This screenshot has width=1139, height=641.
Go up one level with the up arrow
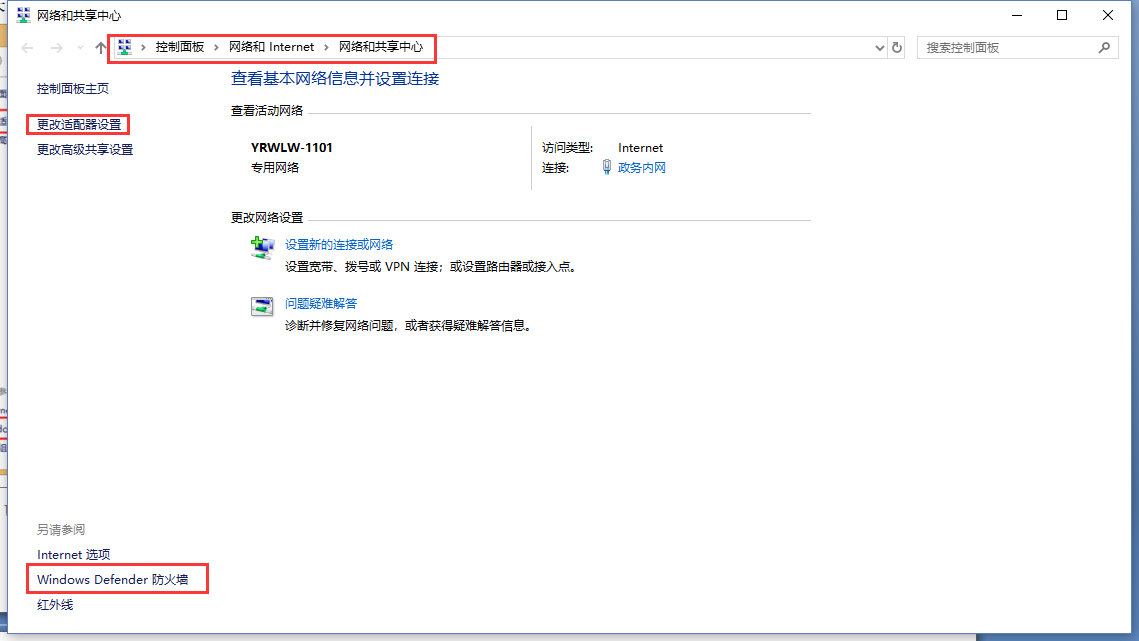100,48
